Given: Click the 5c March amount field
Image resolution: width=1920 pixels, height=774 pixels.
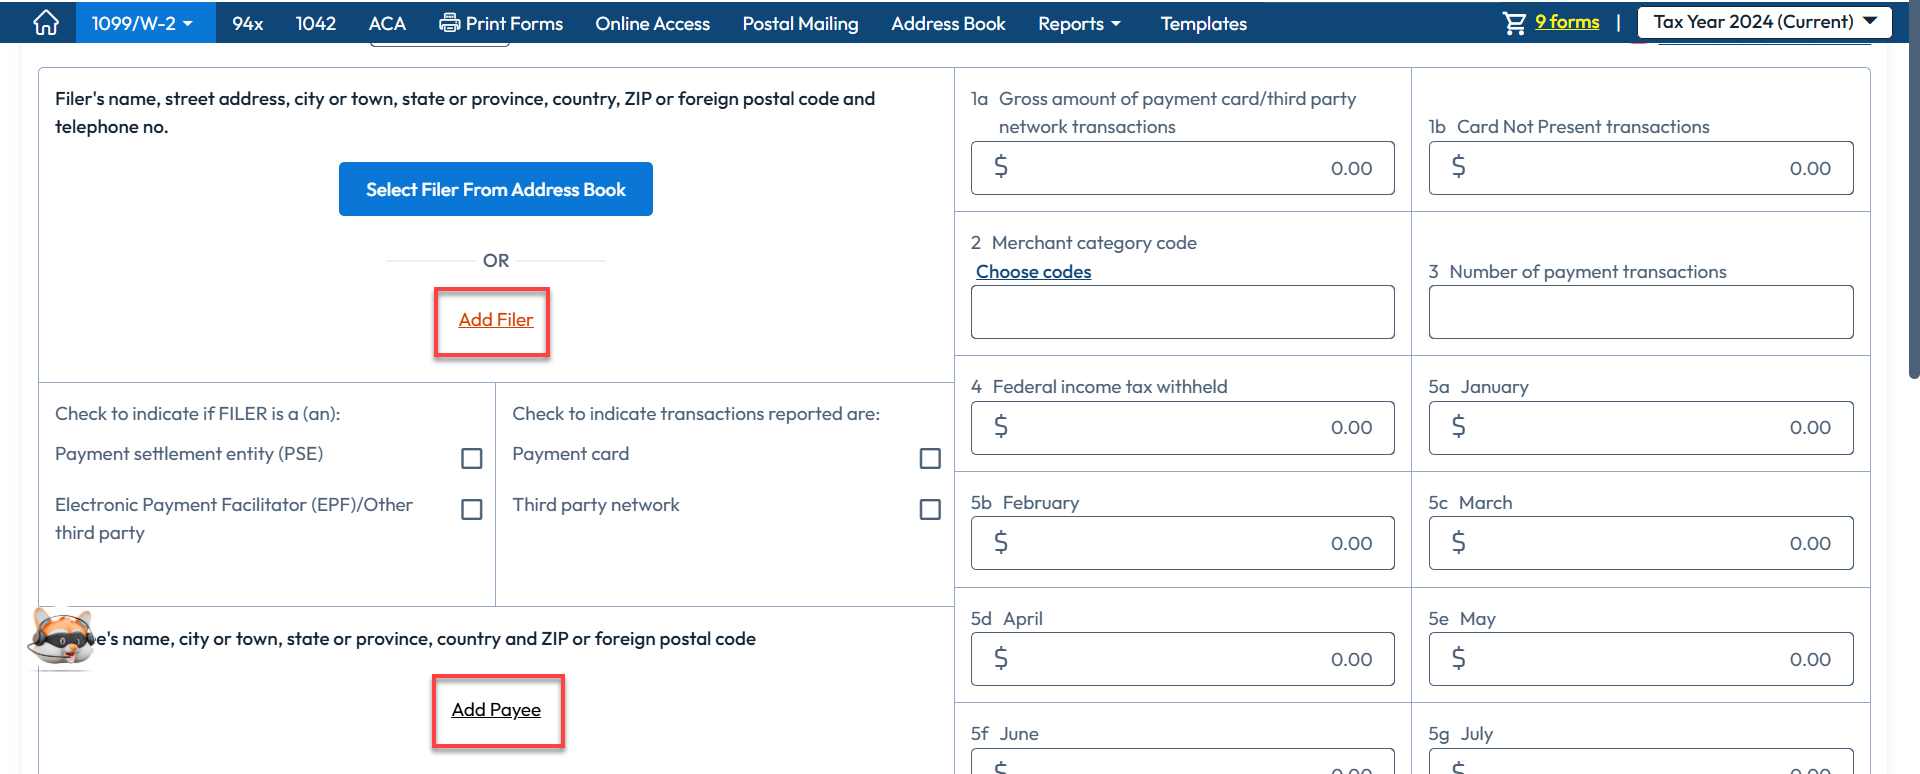Looking at the screenshot, I should (1641, 543).
